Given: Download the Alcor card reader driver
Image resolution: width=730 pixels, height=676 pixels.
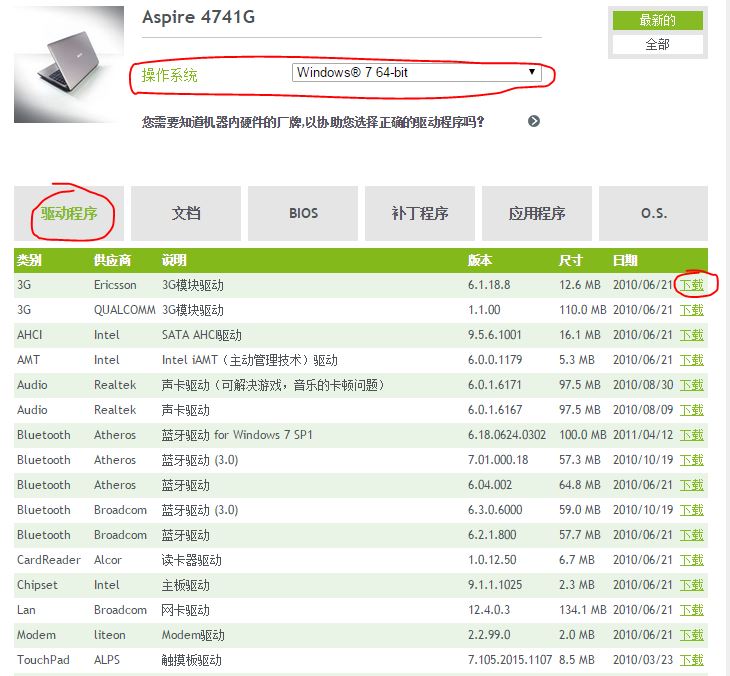Looking at the screenshot, I should click(x=692, y=560).
